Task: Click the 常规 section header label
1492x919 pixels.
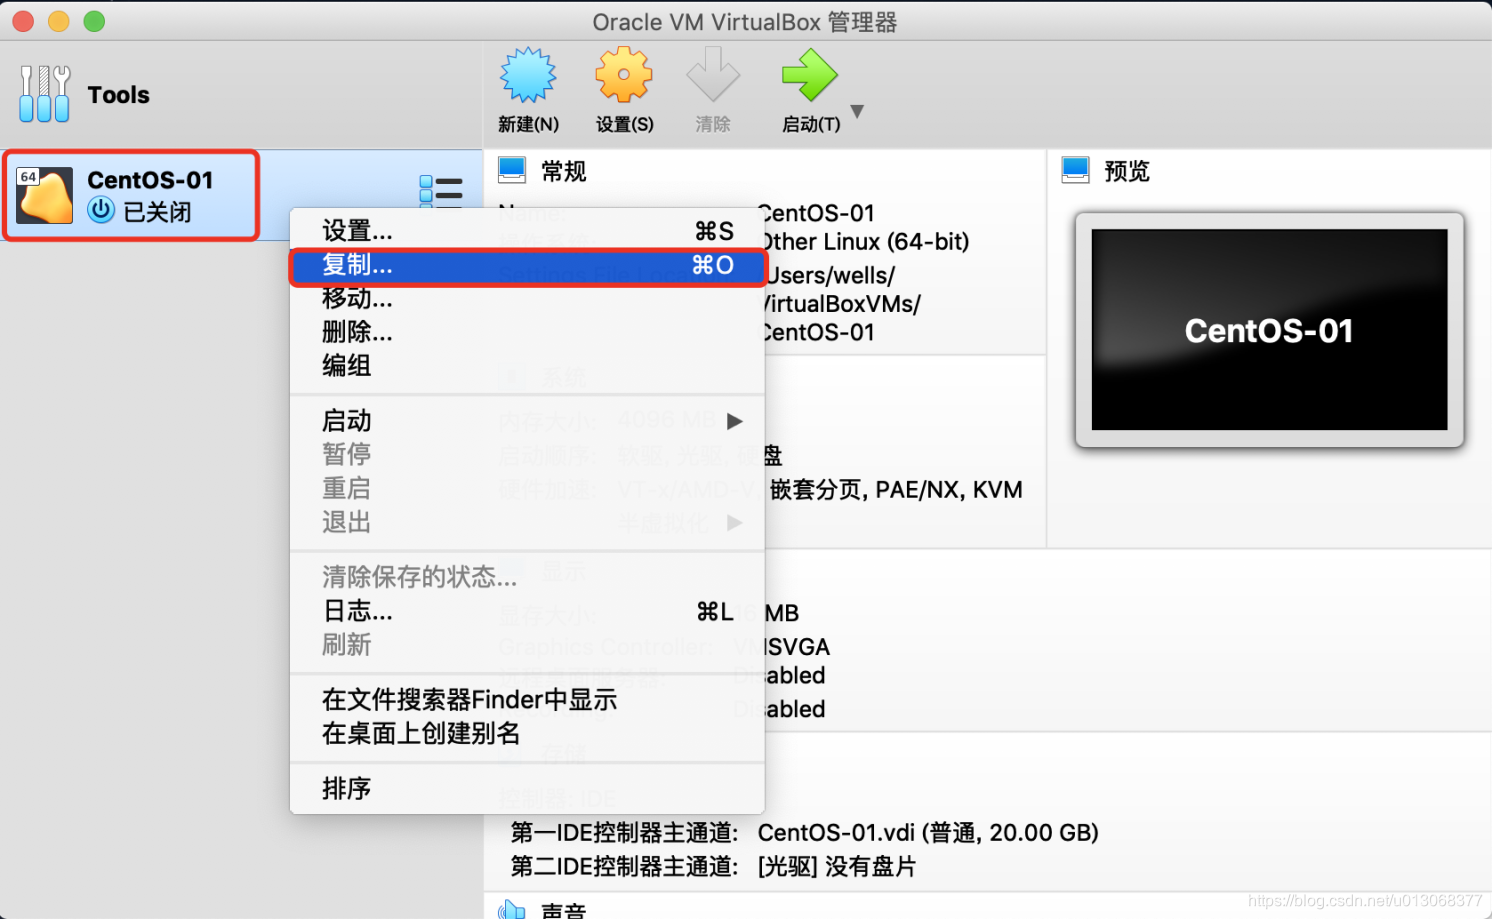Action: point(564,171)
